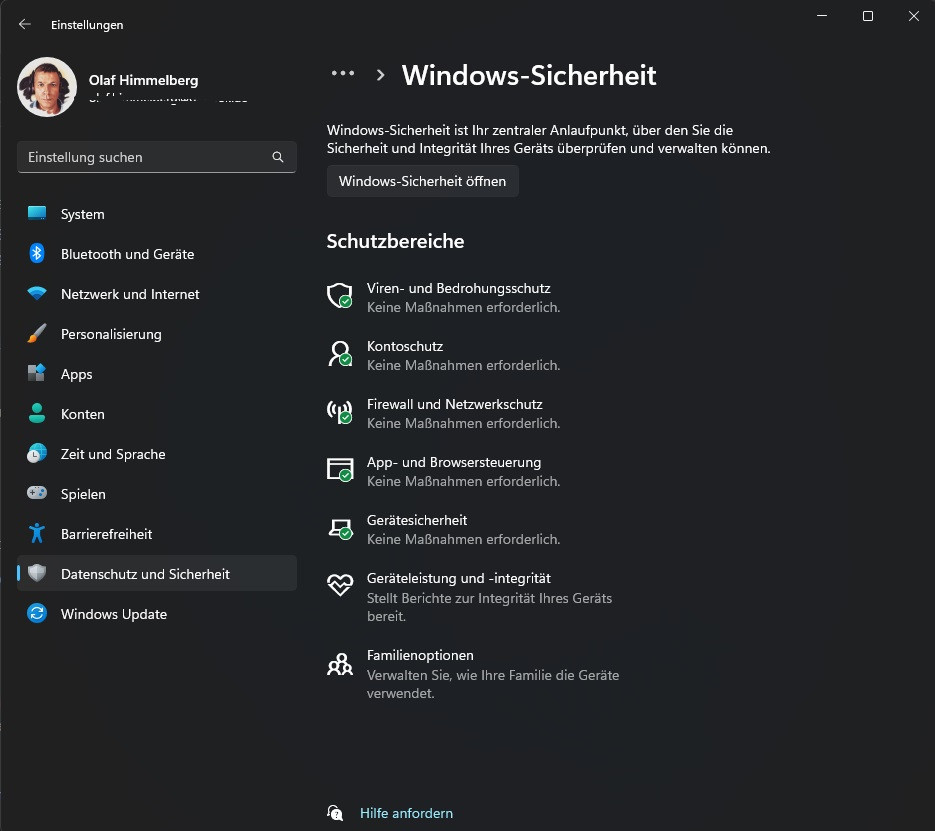Switch to Apps settings

pyautogui.click(x=157, y=374)
